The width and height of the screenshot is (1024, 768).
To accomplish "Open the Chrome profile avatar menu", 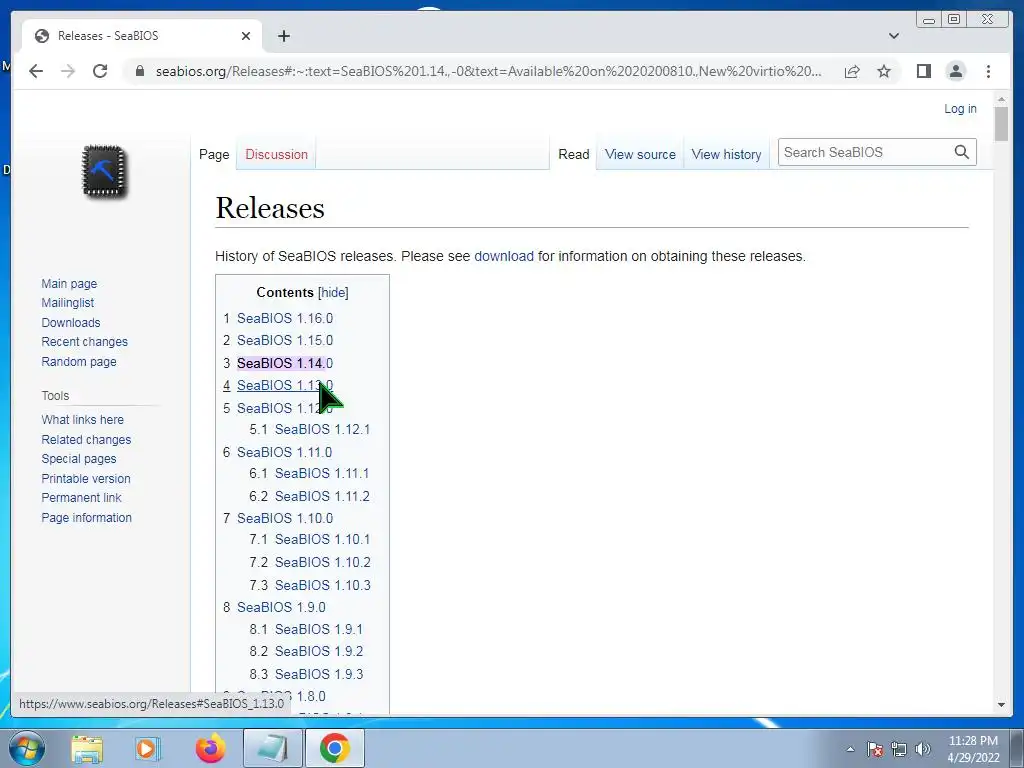I will [956, 71].
